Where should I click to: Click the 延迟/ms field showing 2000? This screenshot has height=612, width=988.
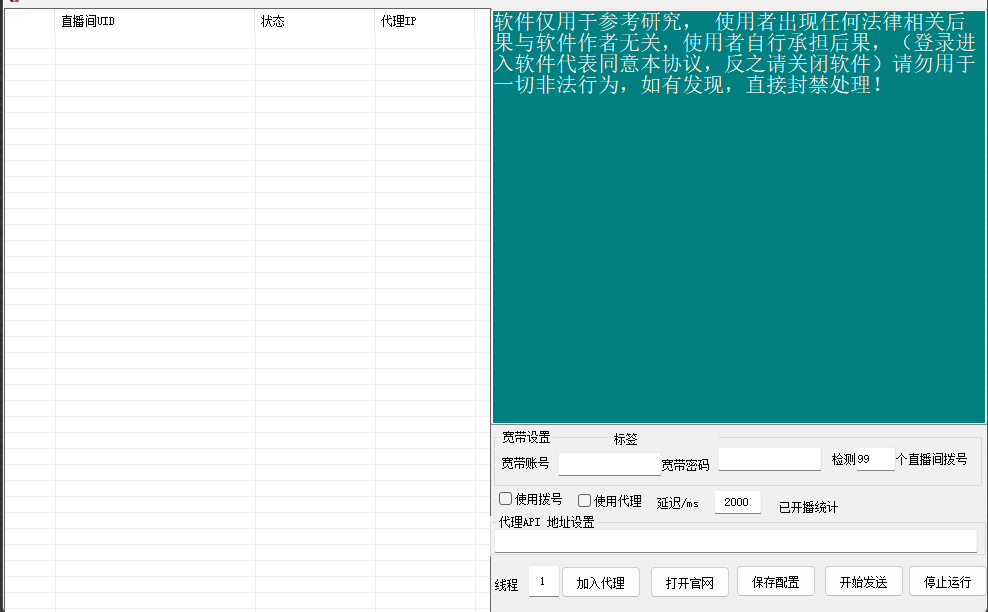[x=737, y=502]
